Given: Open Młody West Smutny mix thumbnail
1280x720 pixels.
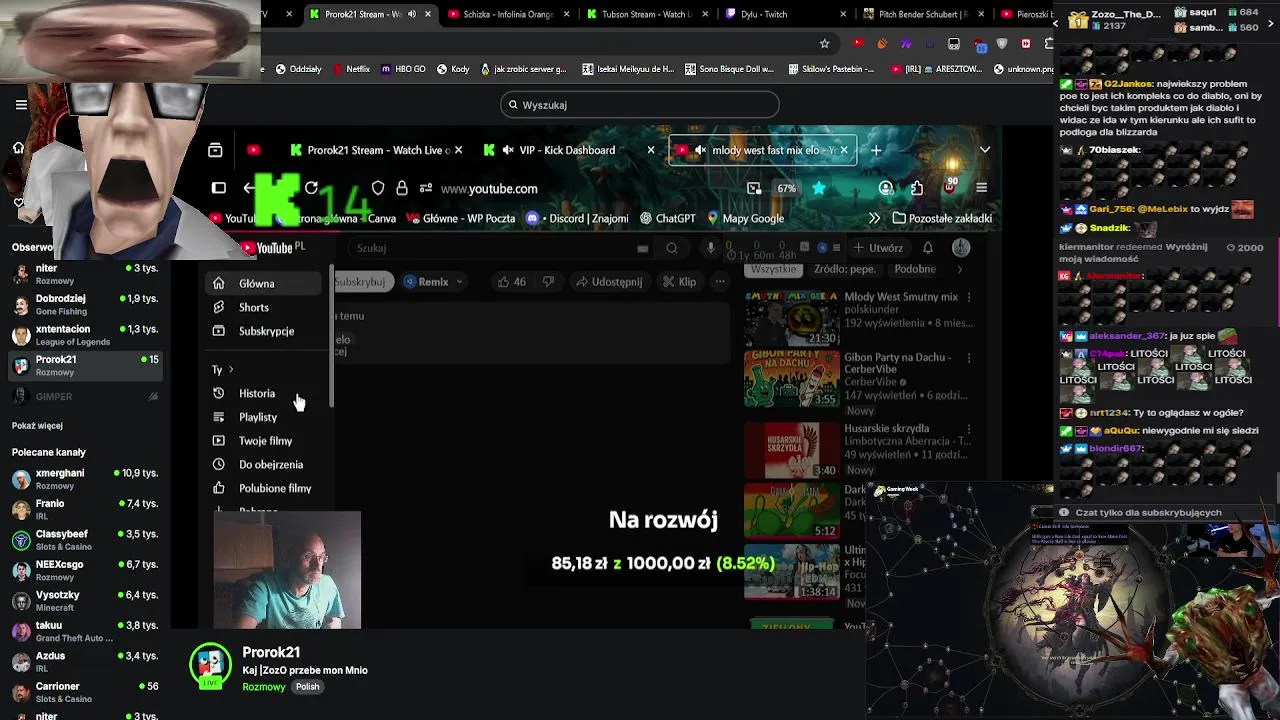Looking at the screenshot, I should 791,318.
